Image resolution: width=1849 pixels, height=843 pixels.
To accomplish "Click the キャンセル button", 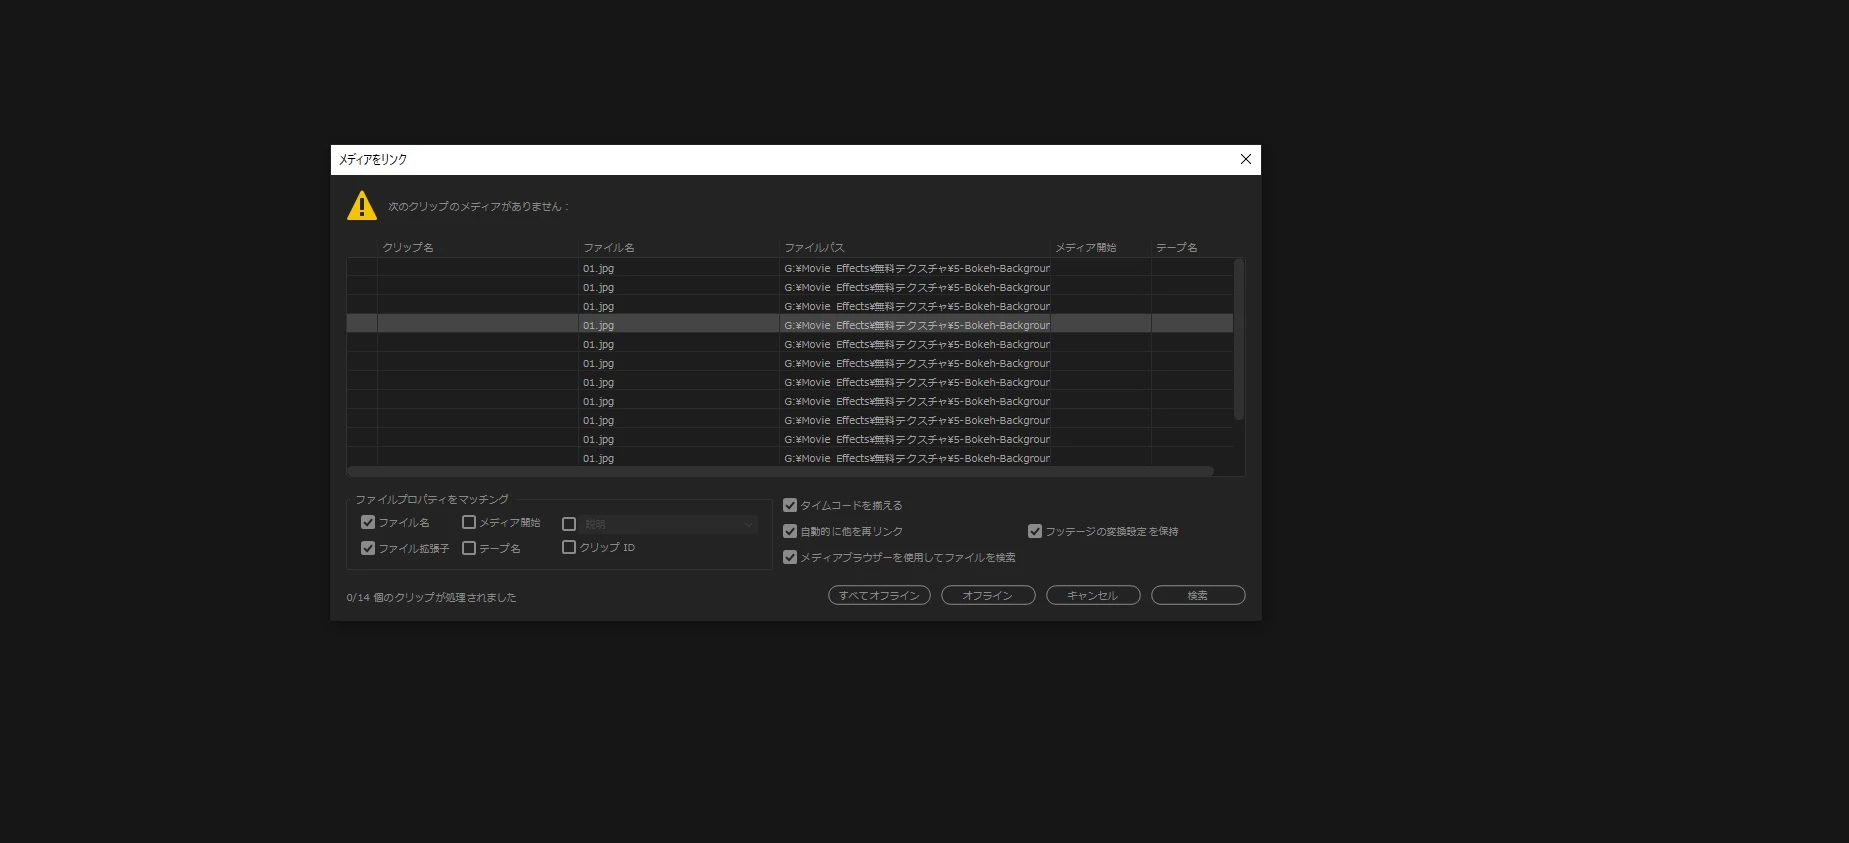I will tap(1093, 595).
